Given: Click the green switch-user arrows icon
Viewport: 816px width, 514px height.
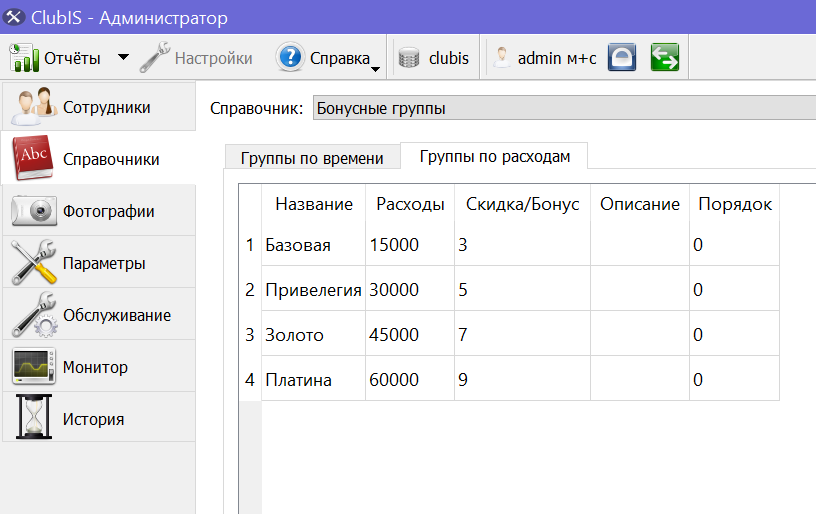Looking at the screenshot, I should (x=665, y=57).
